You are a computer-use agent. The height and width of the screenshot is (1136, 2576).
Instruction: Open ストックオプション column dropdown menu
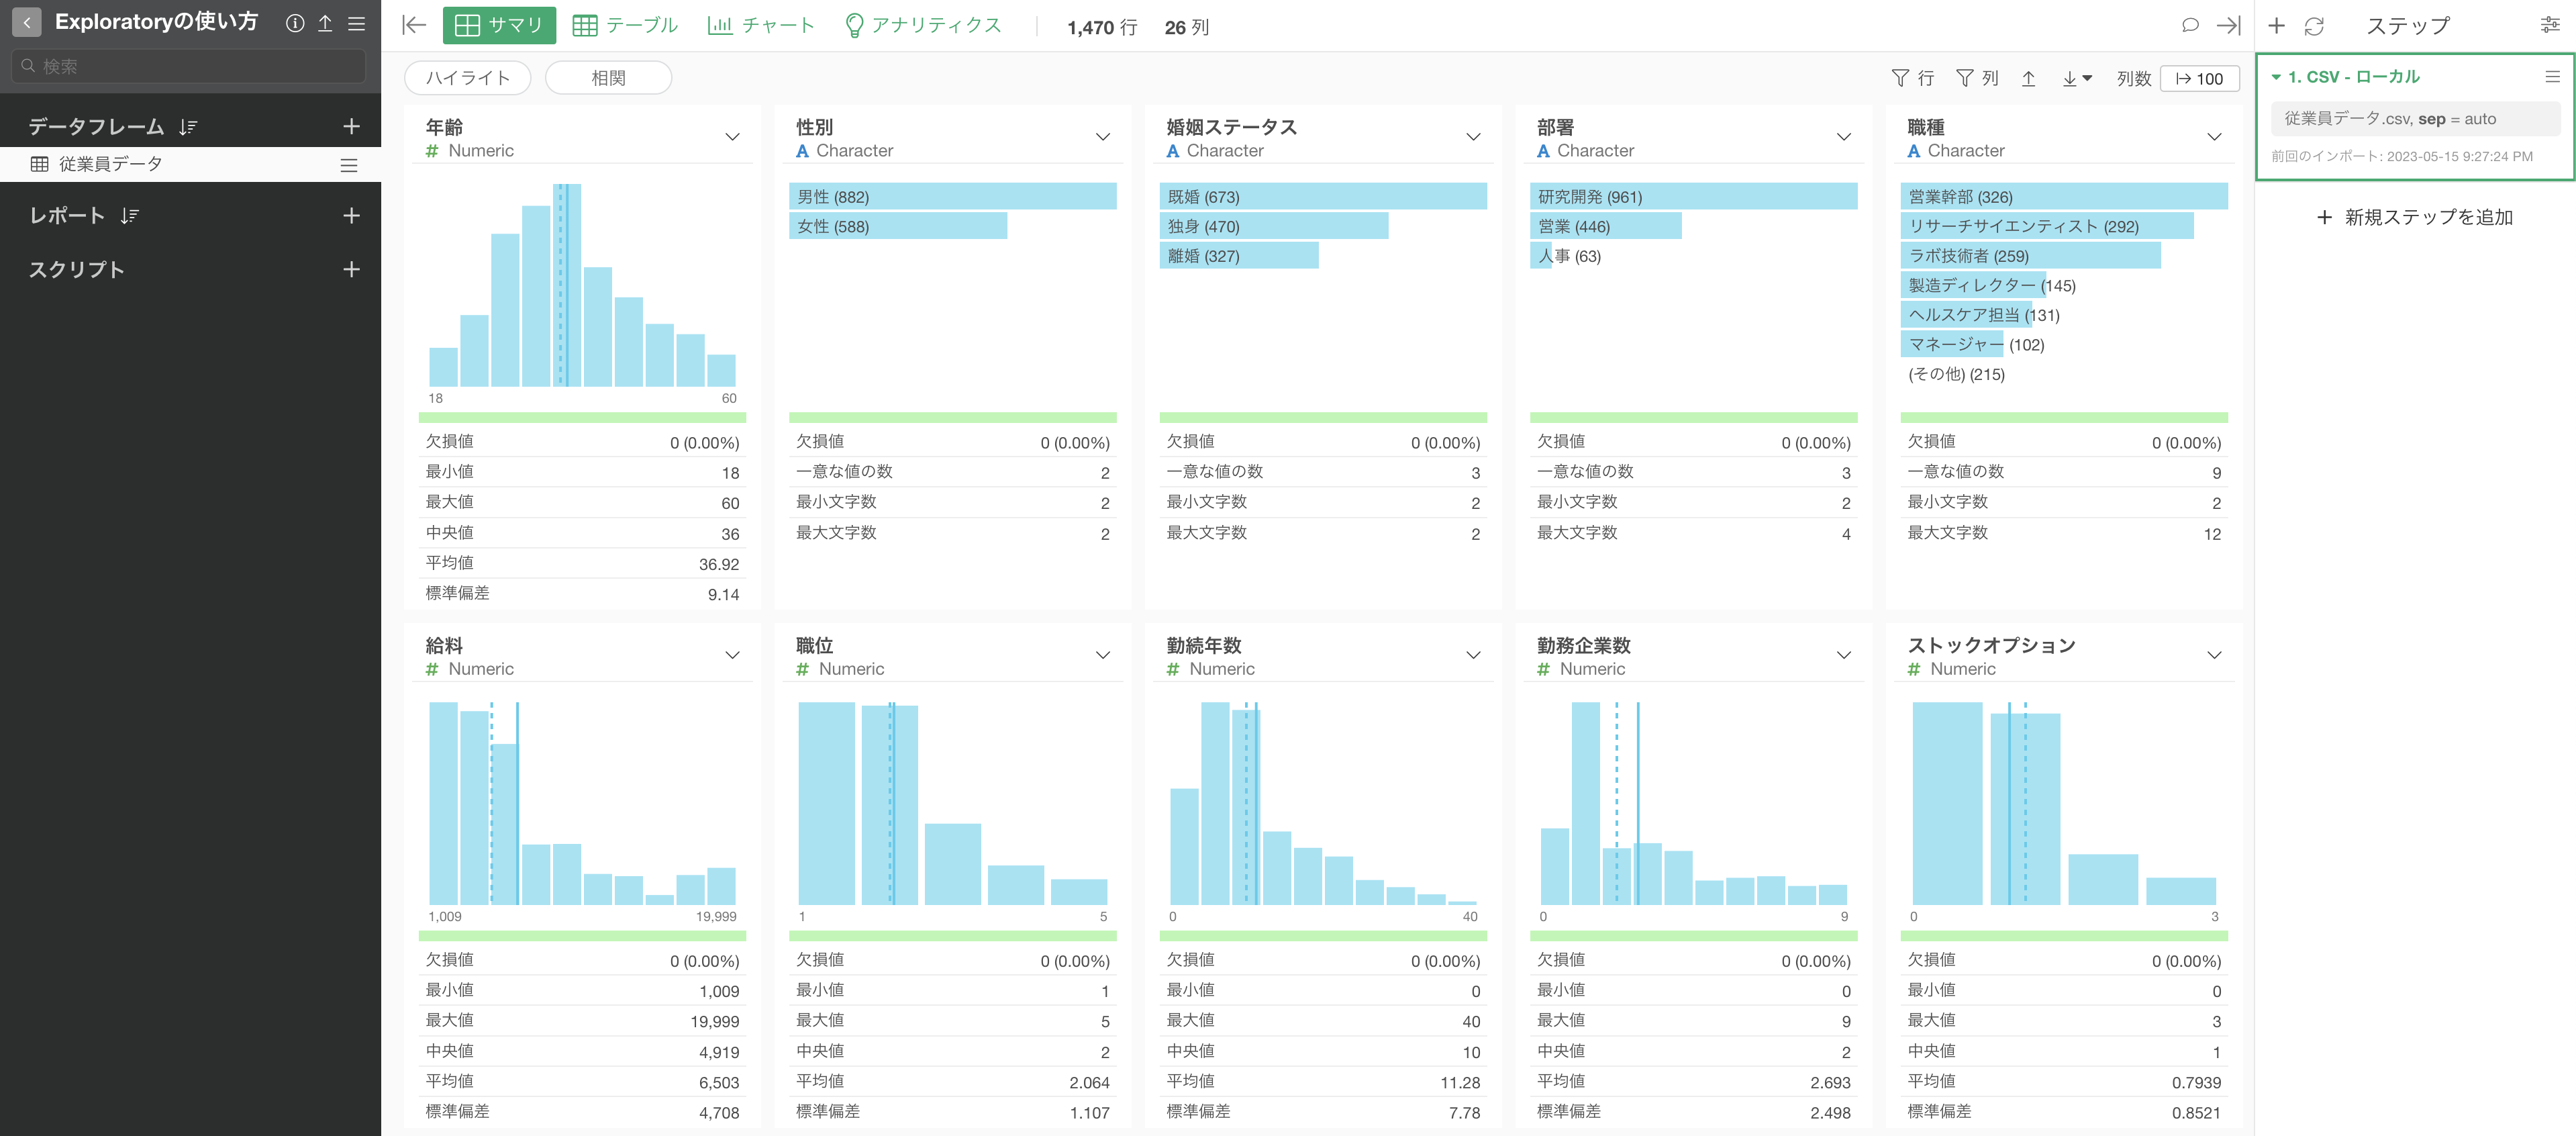(x=2214, y=656)
